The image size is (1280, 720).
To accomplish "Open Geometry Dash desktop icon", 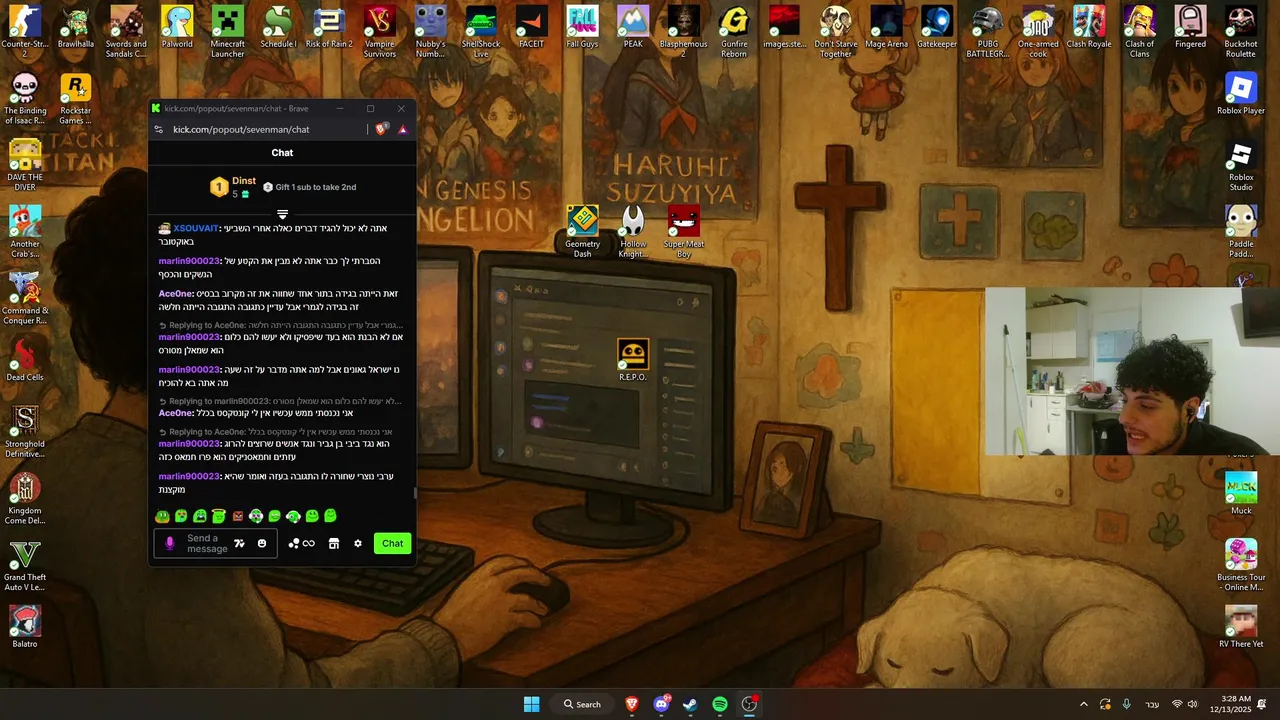I will click(x=582, y=231).
